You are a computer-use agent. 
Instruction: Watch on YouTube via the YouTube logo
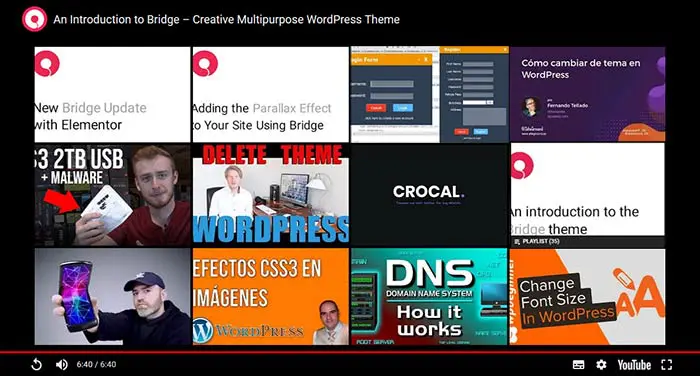[634, 365]
